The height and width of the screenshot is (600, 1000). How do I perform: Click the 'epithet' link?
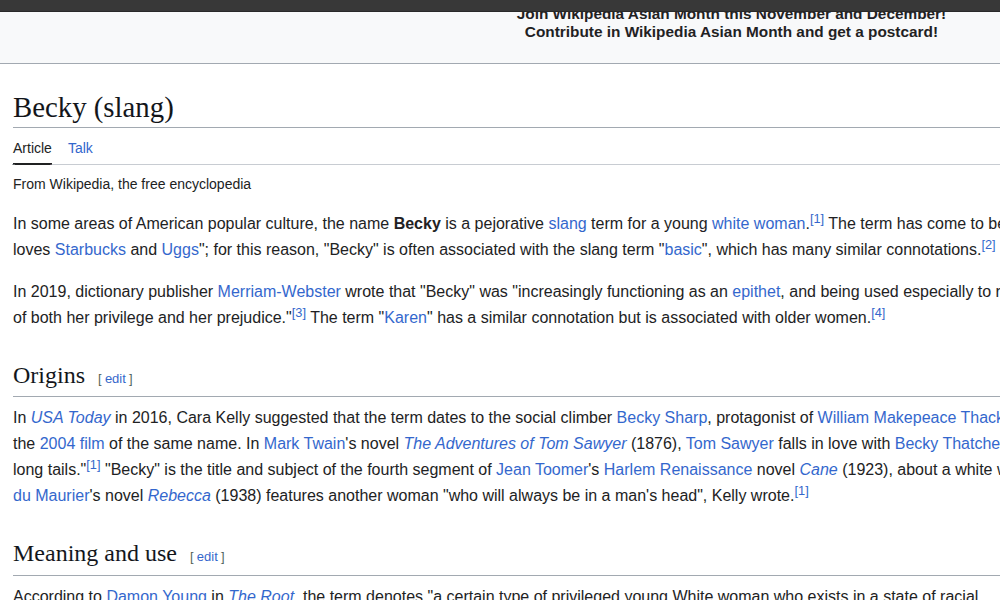pos(756,292)
